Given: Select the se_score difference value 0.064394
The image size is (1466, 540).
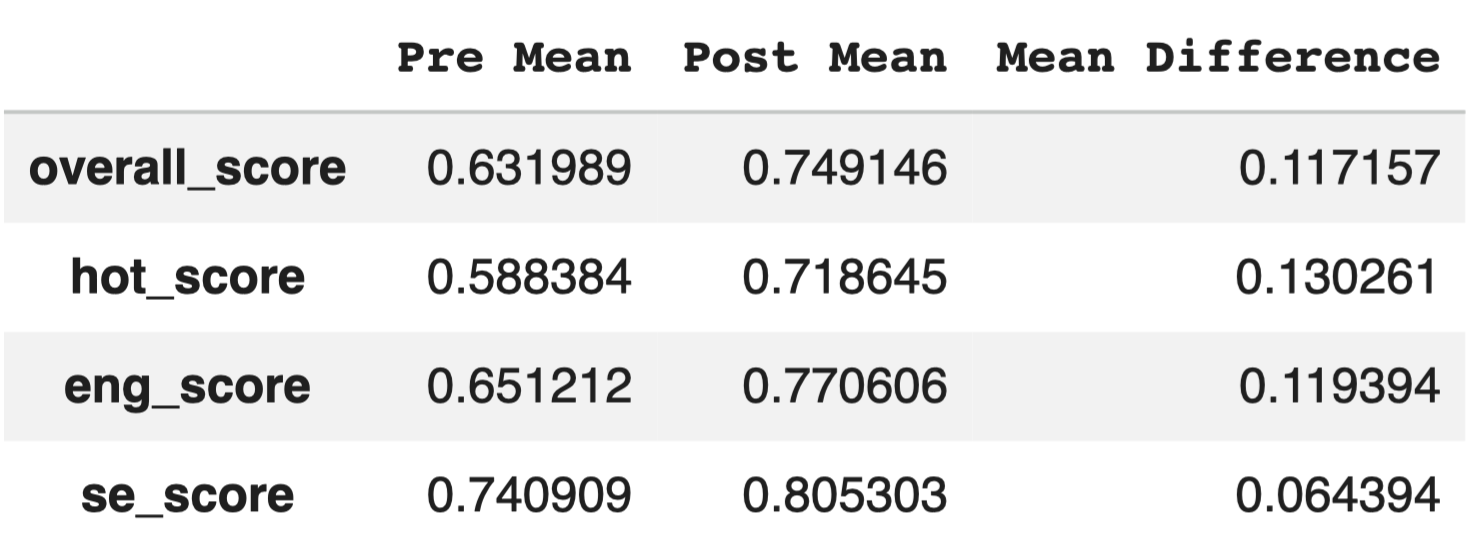Looking at the screenshot, I should point(1339,495).
